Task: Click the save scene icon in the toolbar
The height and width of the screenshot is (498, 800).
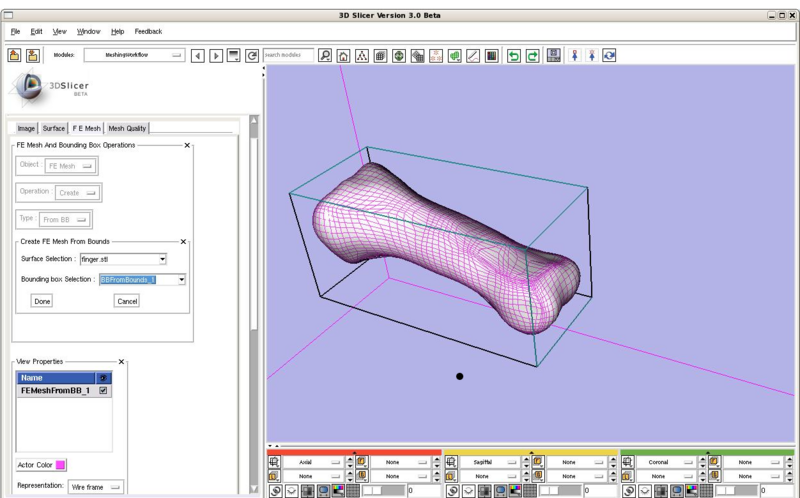Action: (x=33, y=55)
